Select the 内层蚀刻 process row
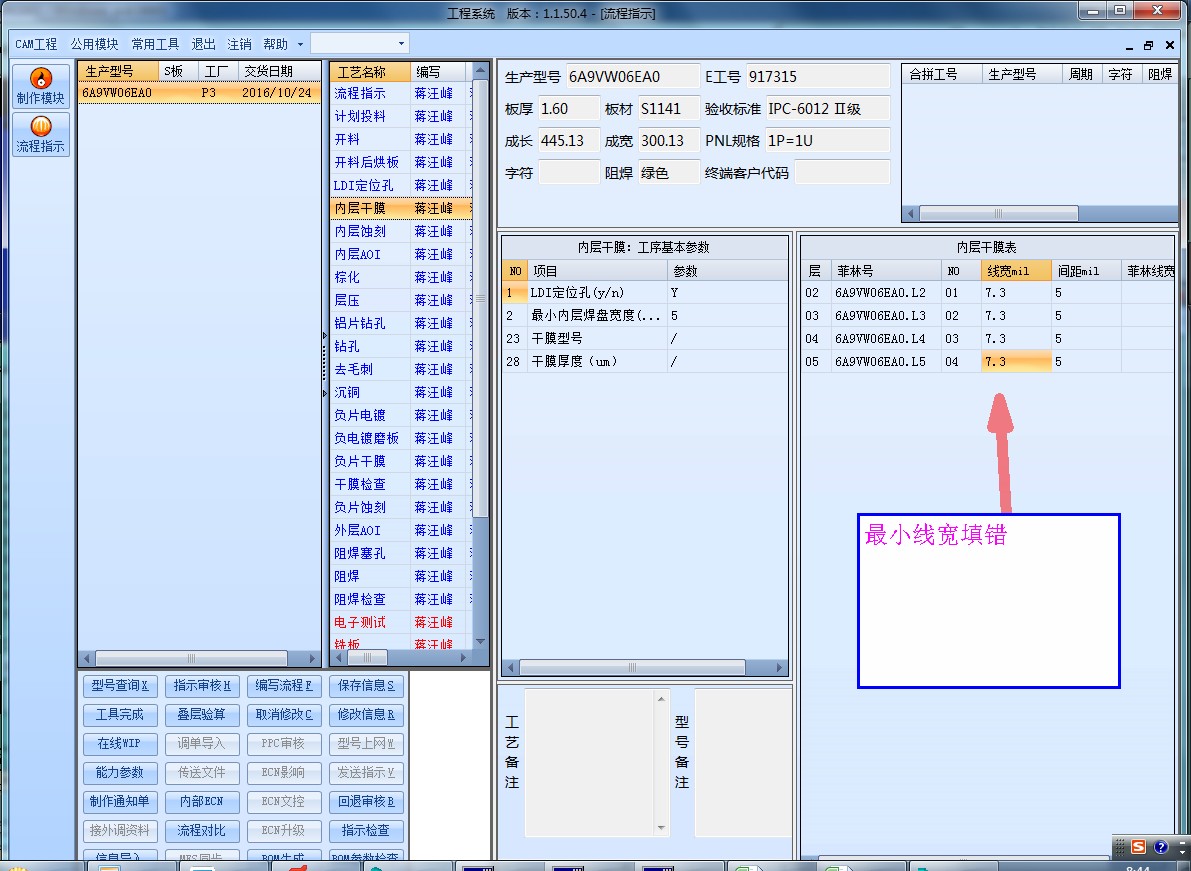The image size is (1191, 871). pos(401,231)
